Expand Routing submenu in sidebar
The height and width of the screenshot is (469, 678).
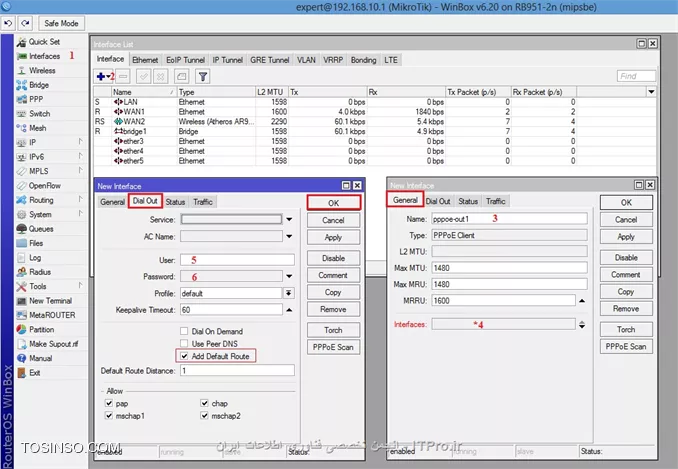click(80, 199)
